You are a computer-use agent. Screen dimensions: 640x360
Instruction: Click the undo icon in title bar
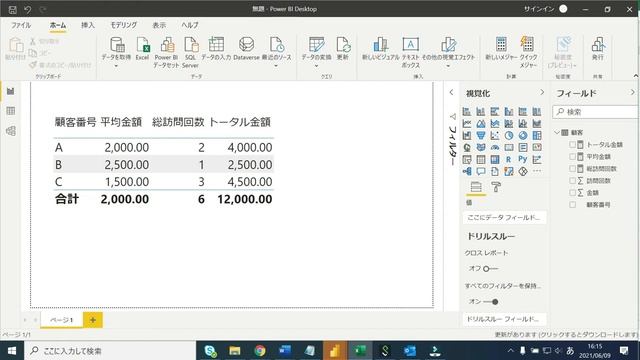click(x=27, y=9)
